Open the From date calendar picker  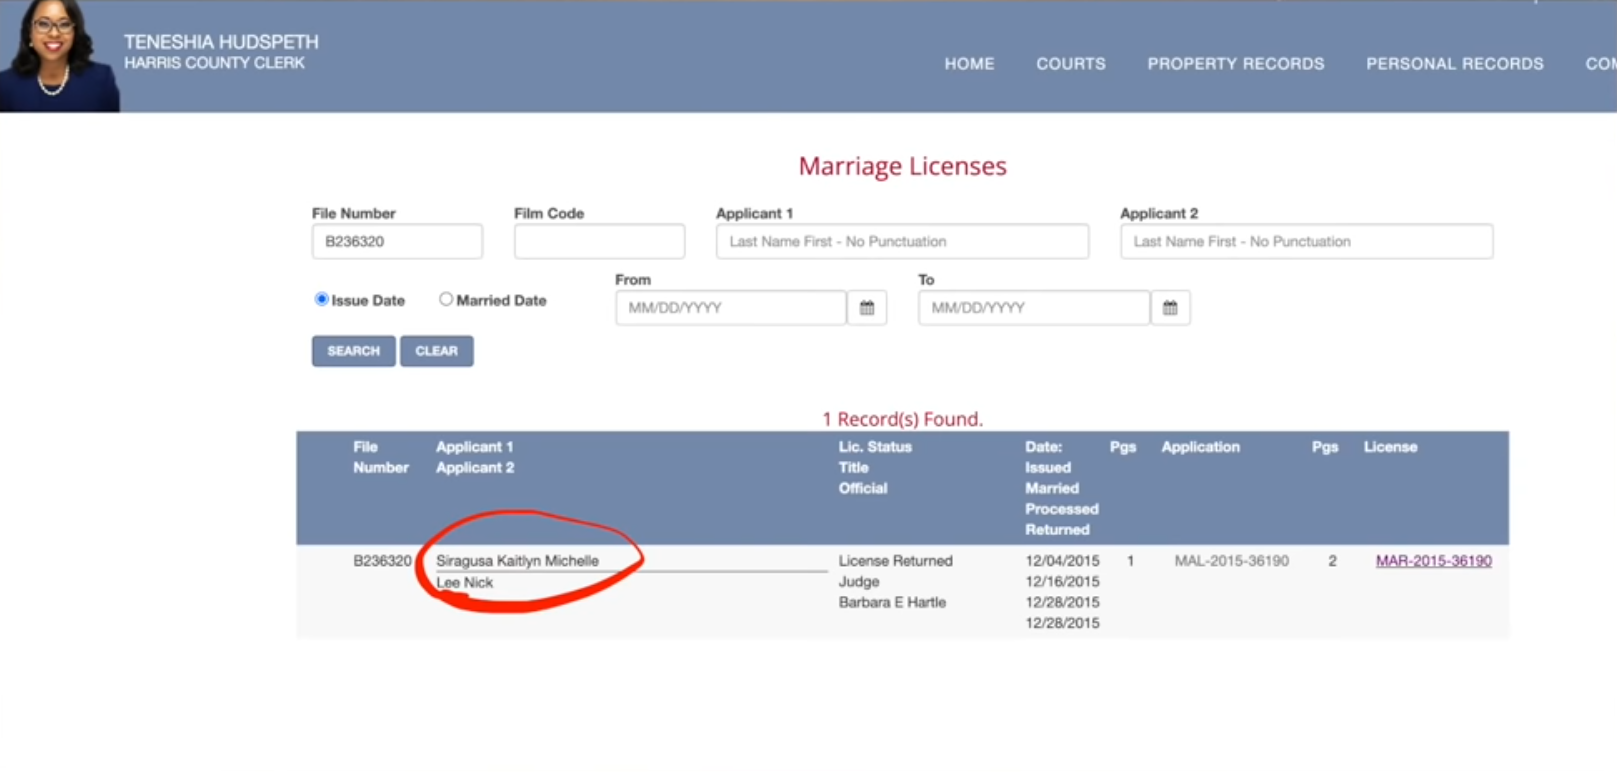pyautogui.click(x=867, y=308)
